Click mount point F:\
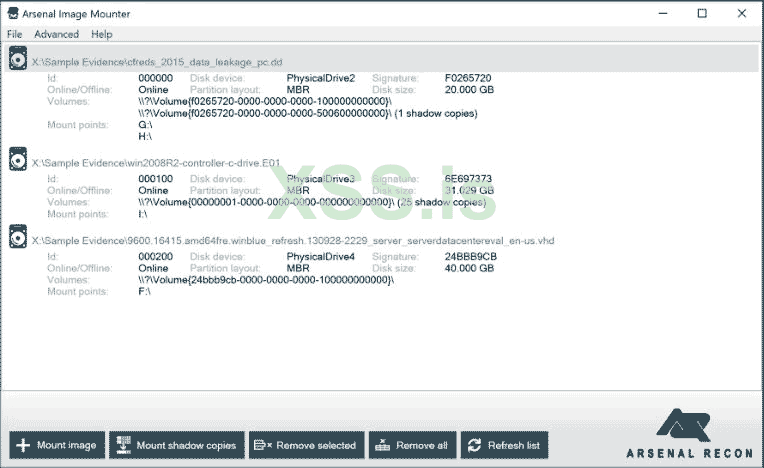The width and height of the screenshot is (764, 468). click(x=145, y=292)
